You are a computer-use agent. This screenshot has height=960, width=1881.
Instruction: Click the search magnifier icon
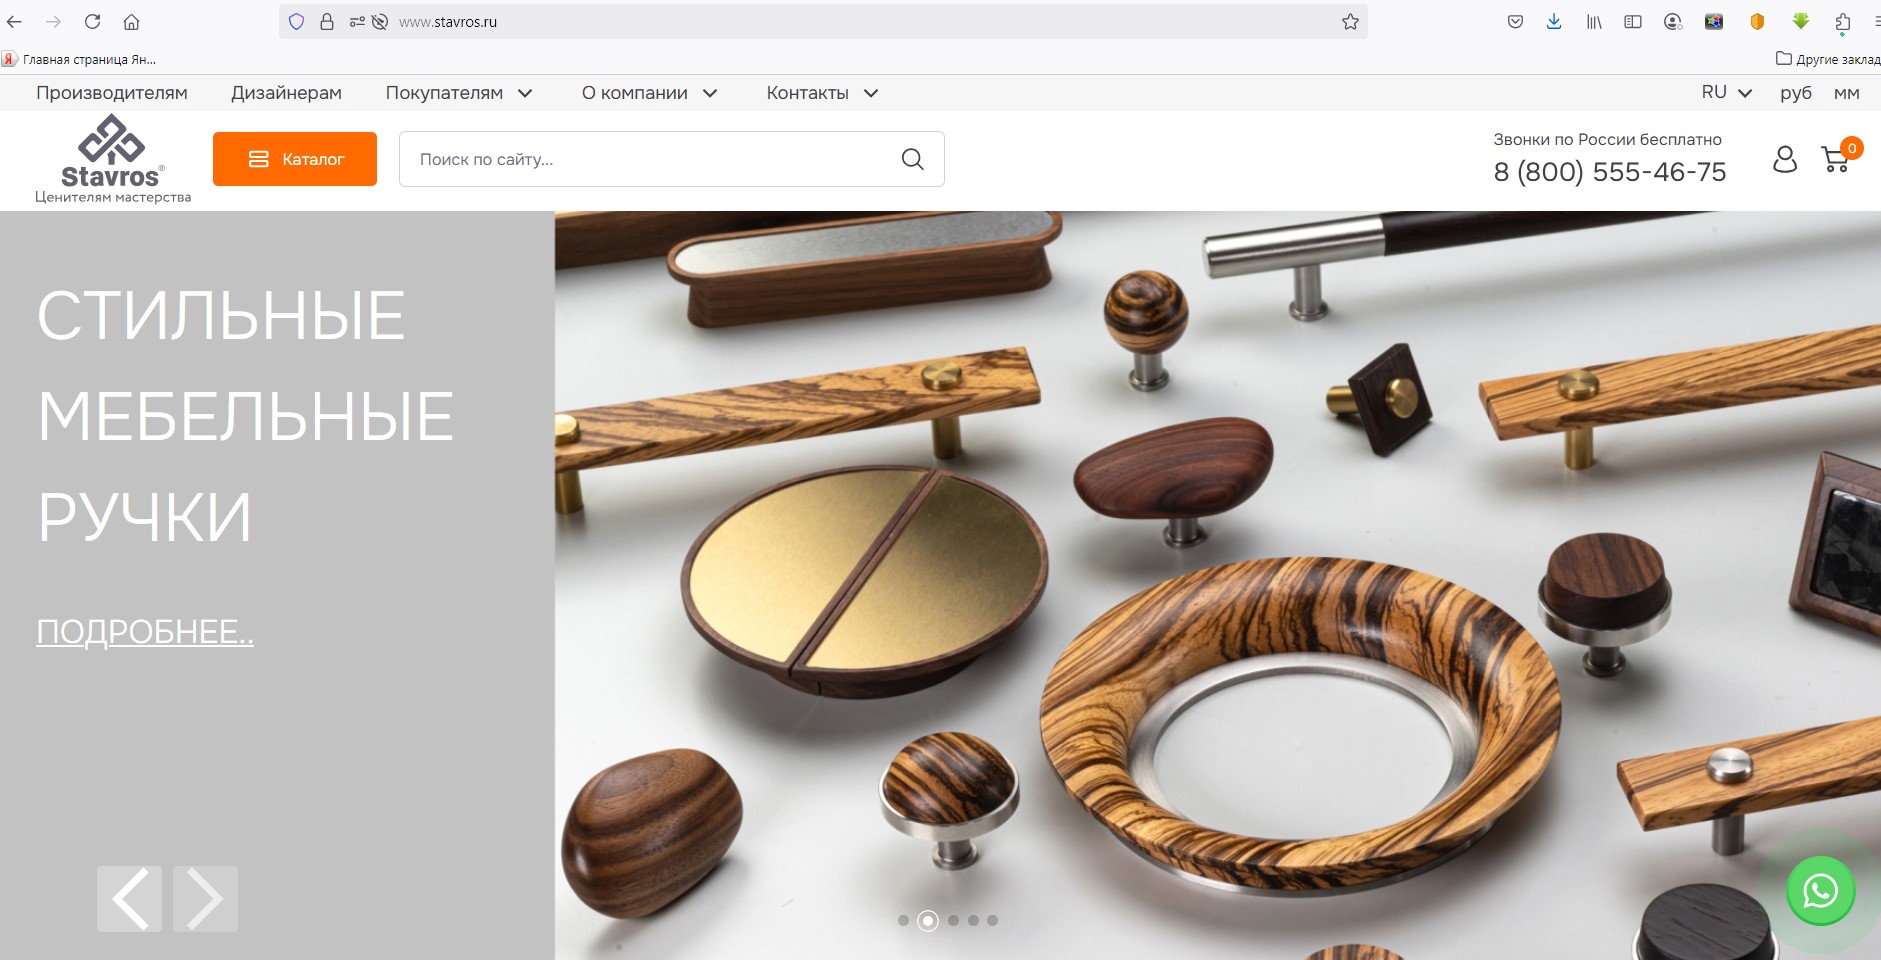[x=912, y=159]
